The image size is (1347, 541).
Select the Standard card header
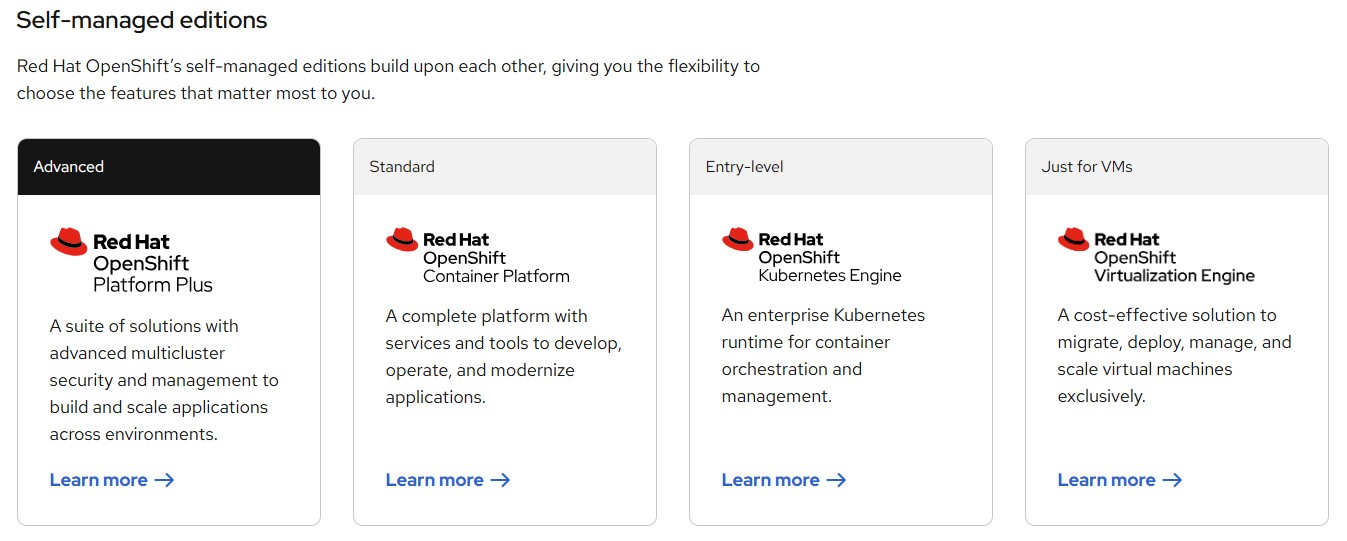pyautogui.click(x=505, y=167)
